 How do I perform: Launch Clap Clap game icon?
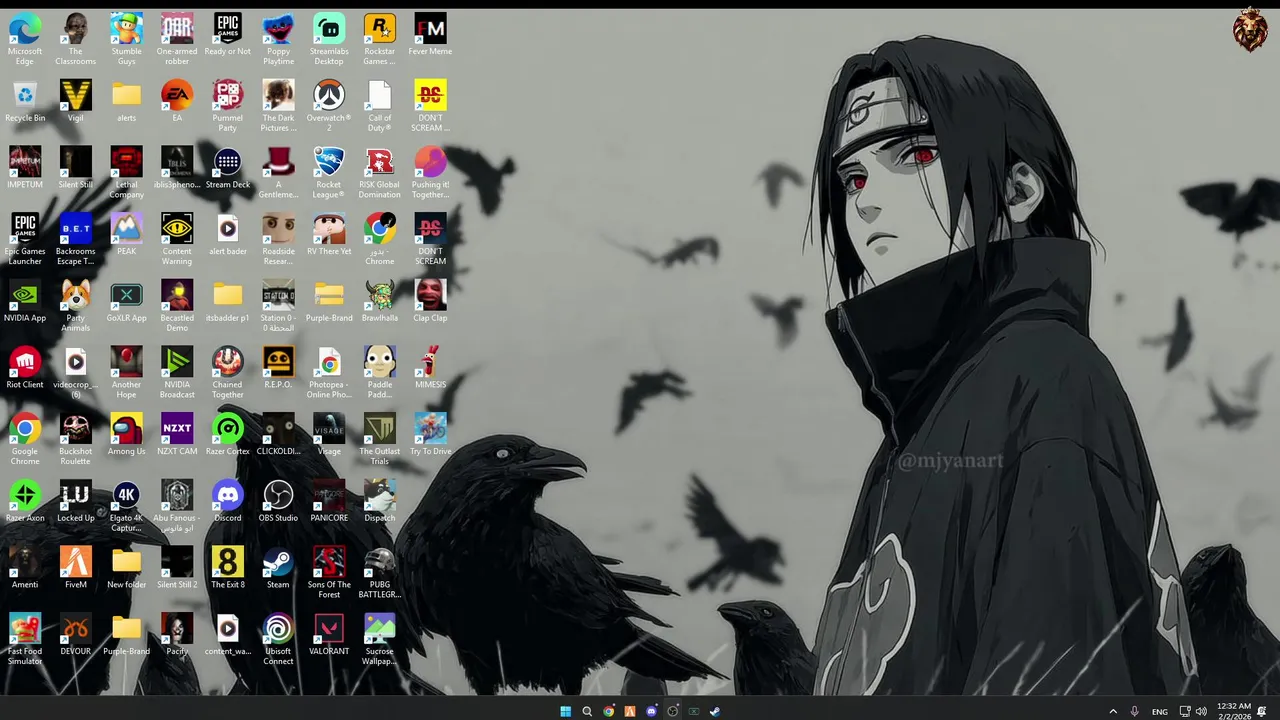tap(430, 302)
